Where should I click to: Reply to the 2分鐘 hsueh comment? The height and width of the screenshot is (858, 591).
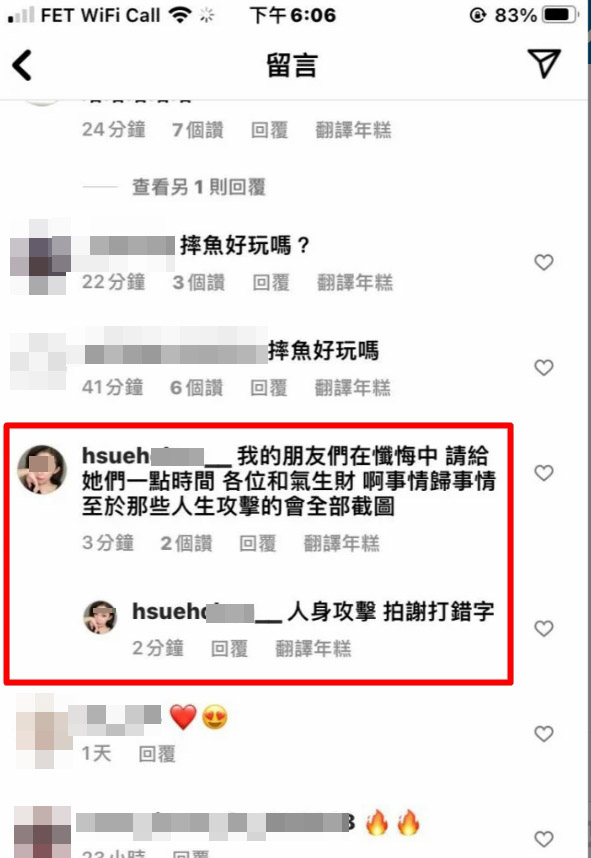229,648
